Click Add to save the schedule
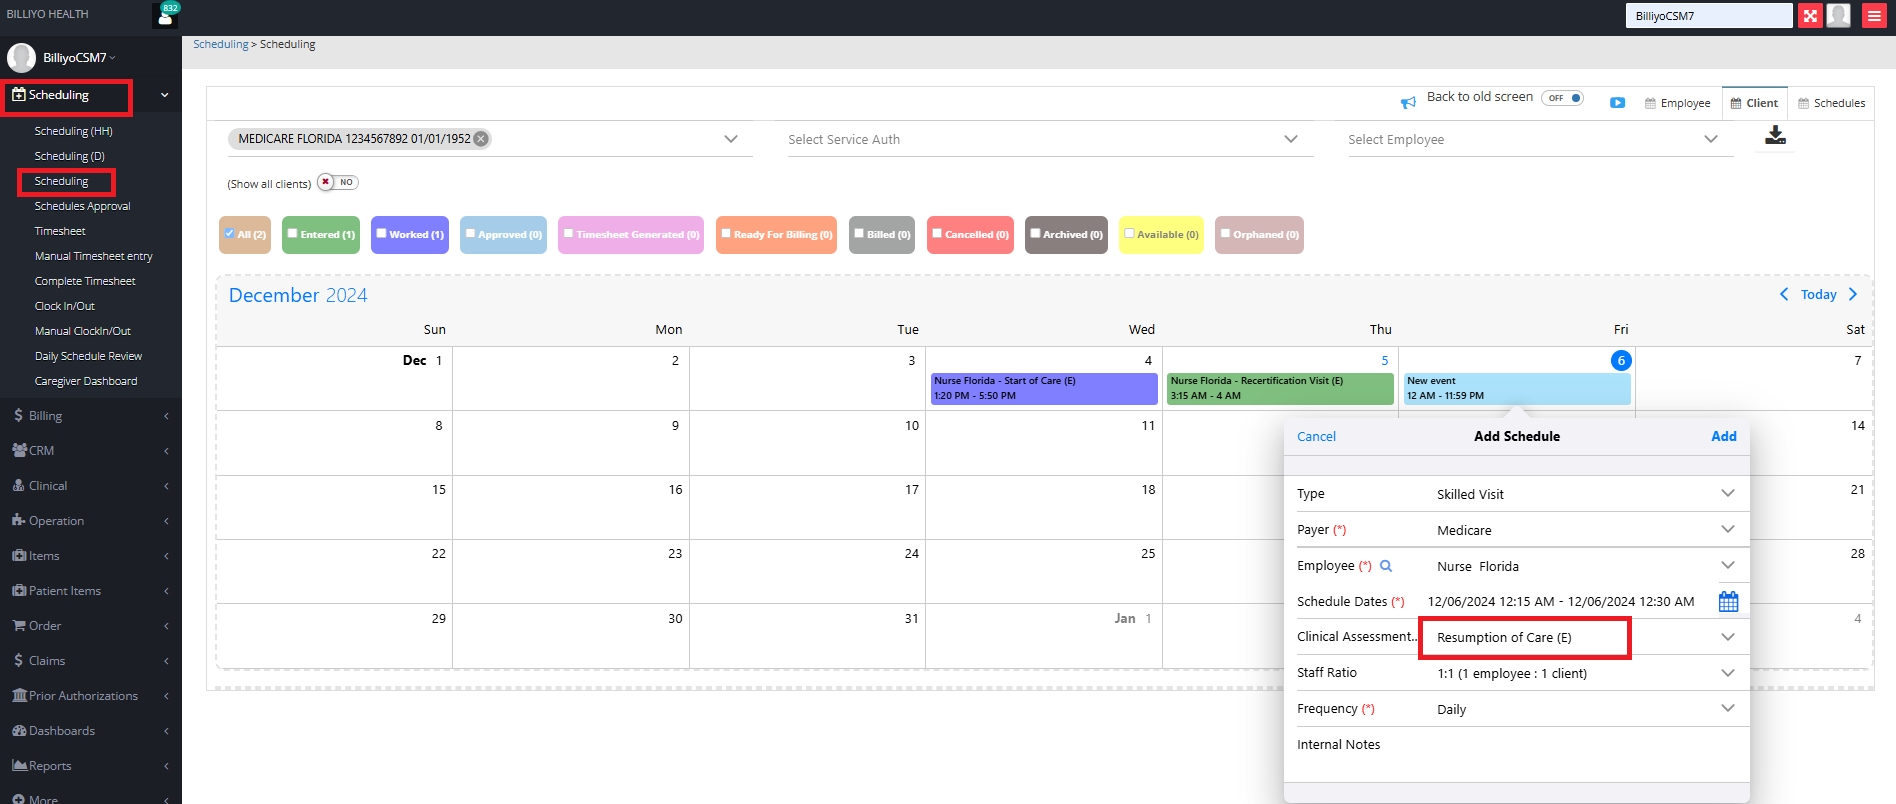This screenshot has width=1896, height=804. 1723,437
